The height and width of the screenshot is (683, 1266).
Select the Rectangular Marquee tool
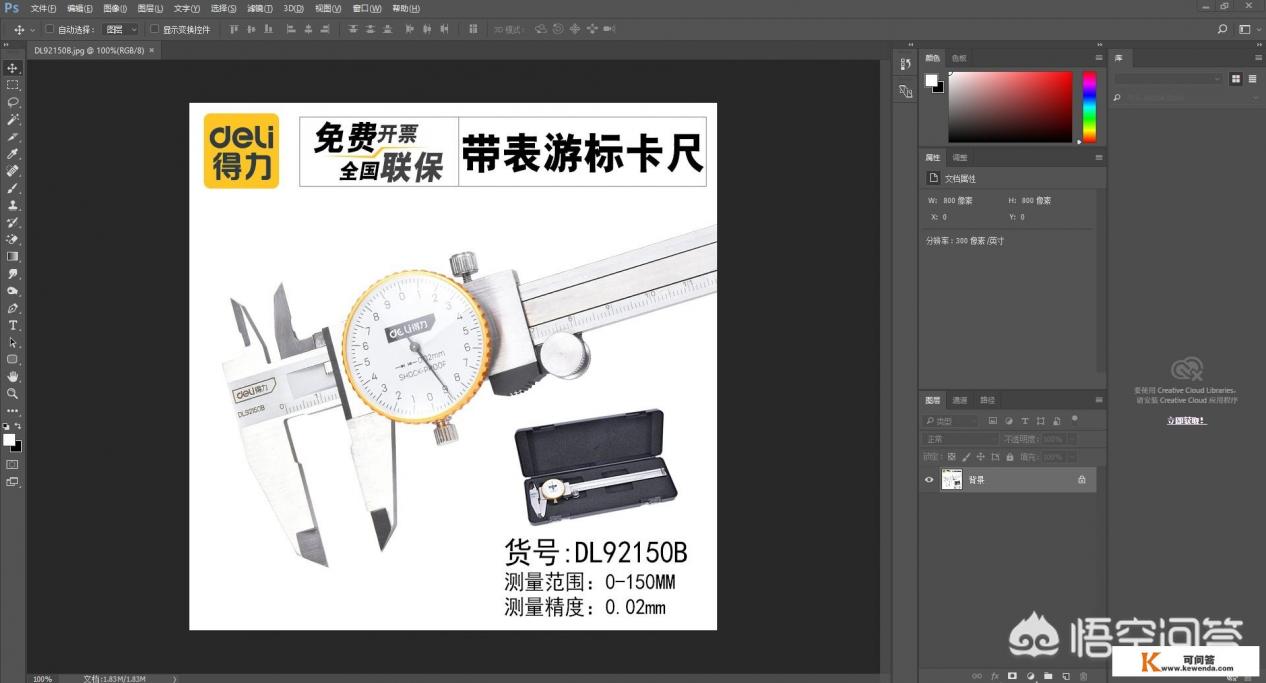point(13,85)
